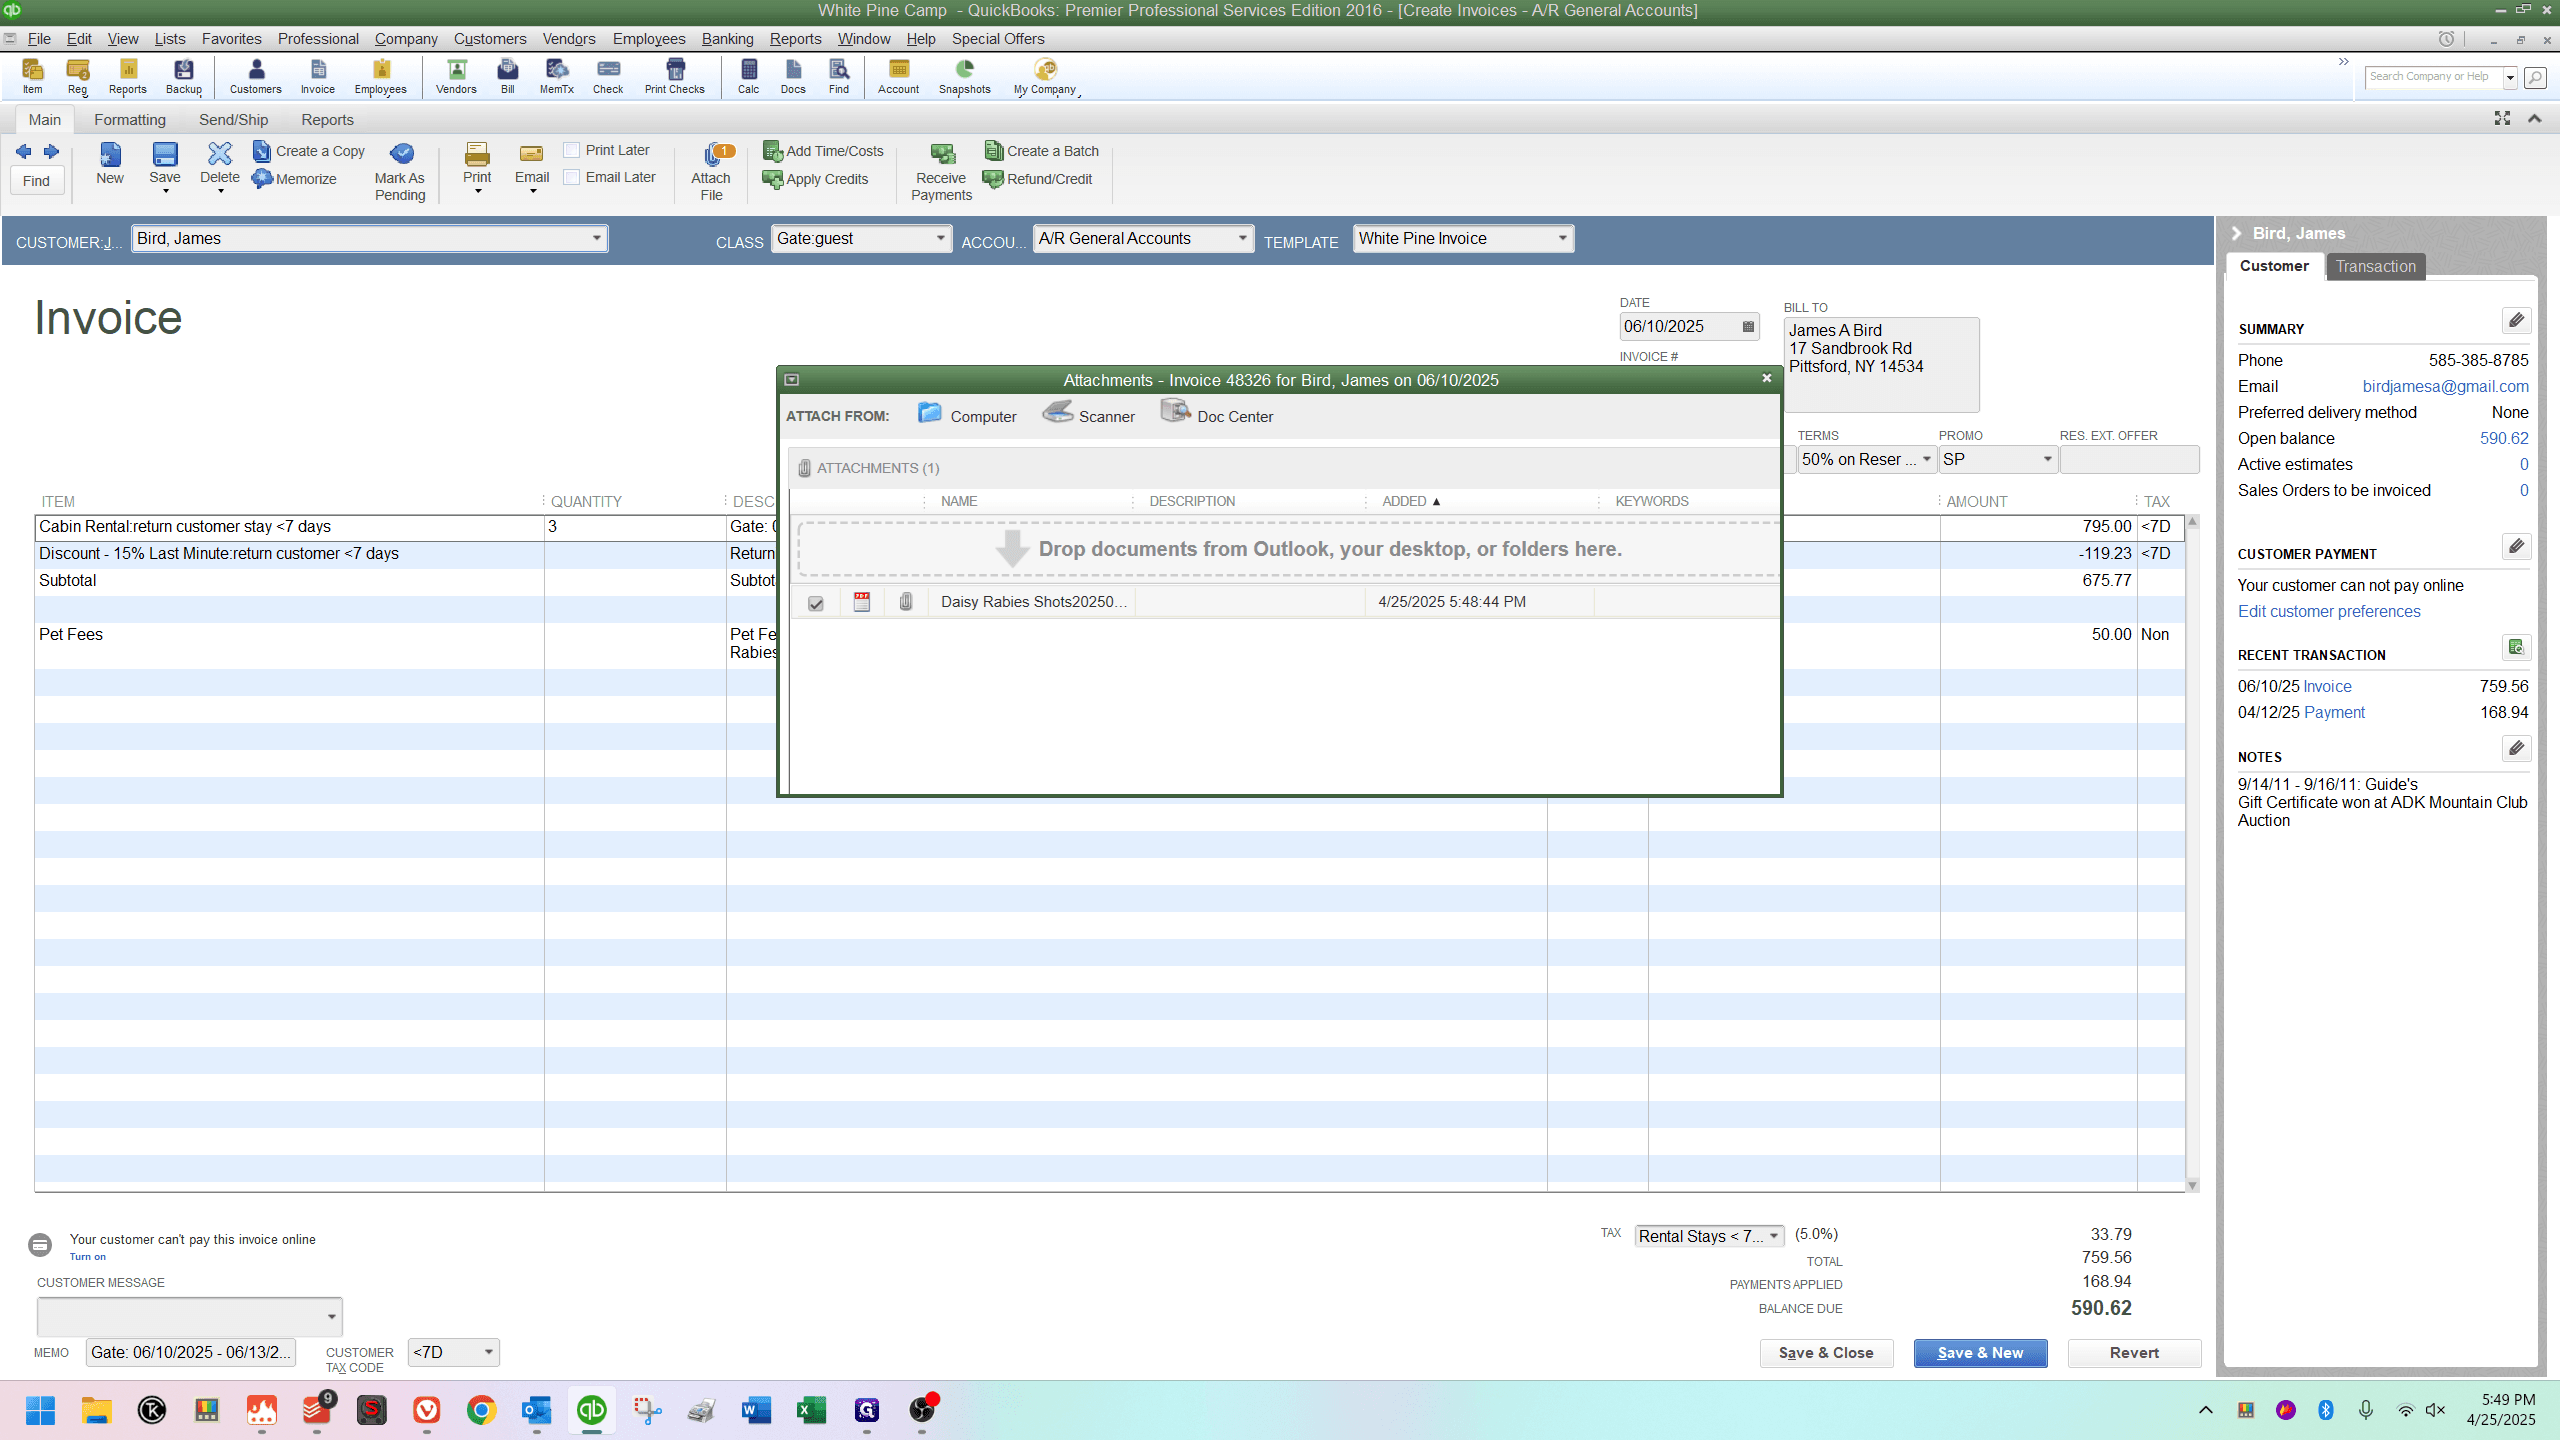Switch to the Send/Ship ribbon tab
The image size is (2560, 1440).
tap(234, 120)
